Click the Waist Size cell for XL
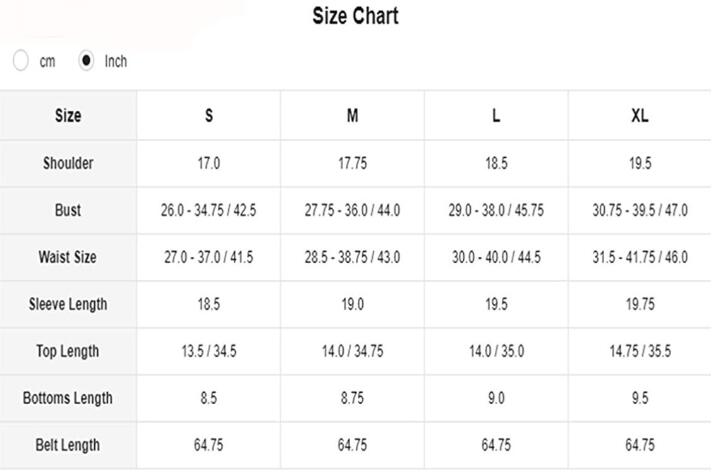Image resolution: width=714 pixels, height=472 pixels. pos(640,257)
